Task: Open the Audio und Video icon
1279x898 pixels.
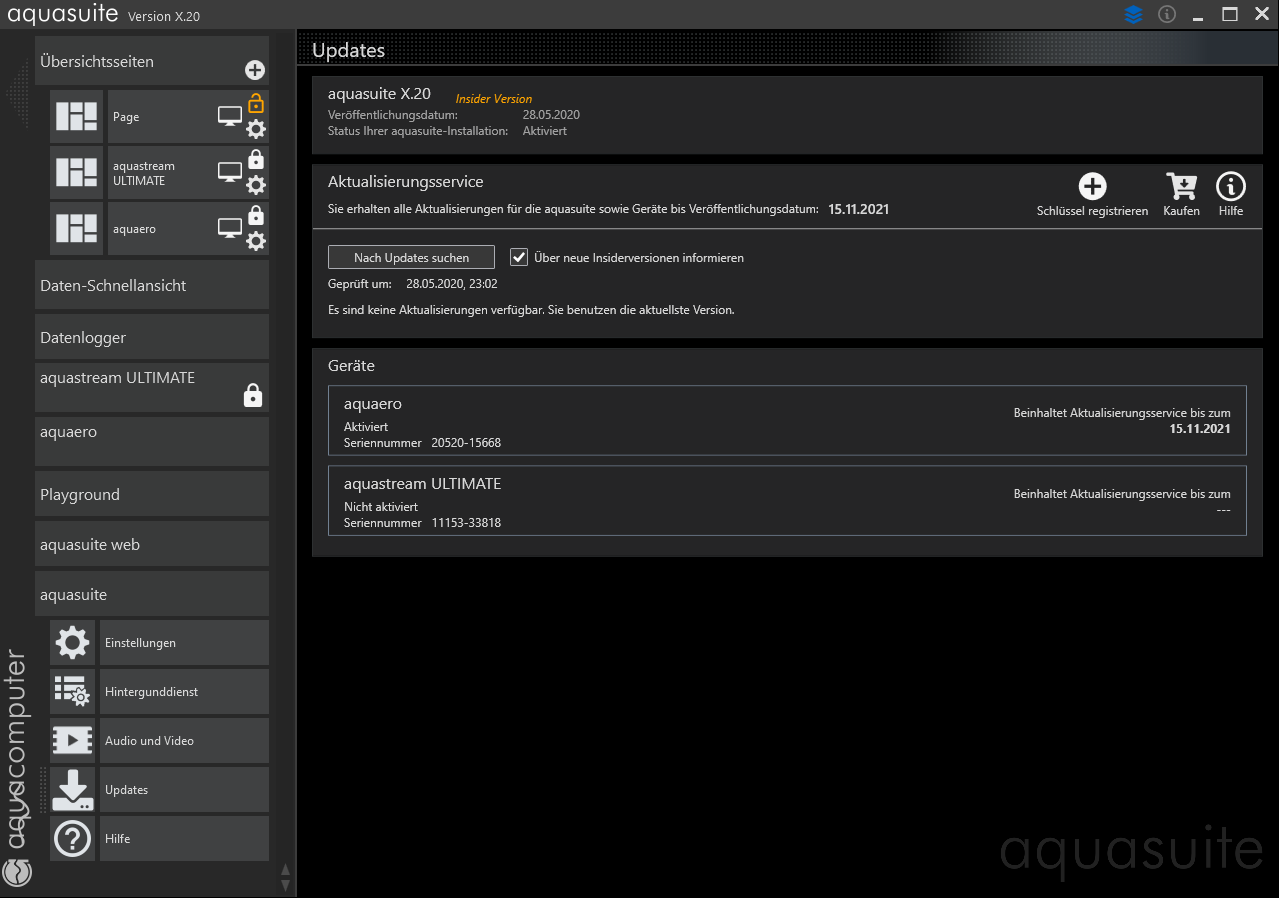Action: pyautogui.click(x=72, y=741)
